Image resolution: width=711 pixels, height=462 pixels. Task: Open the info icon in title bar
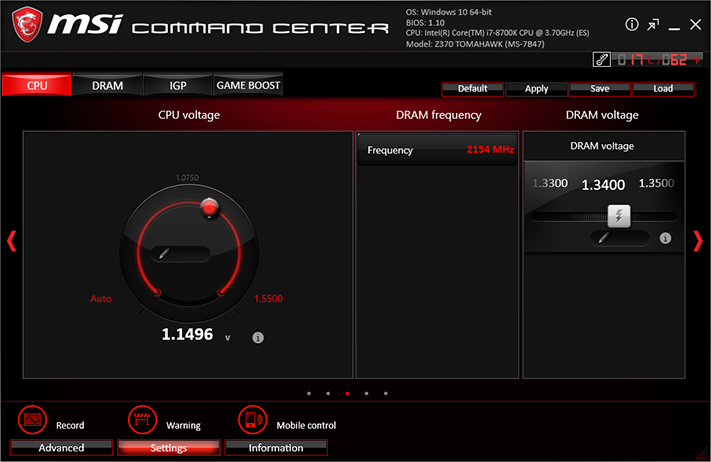[632, 24]
